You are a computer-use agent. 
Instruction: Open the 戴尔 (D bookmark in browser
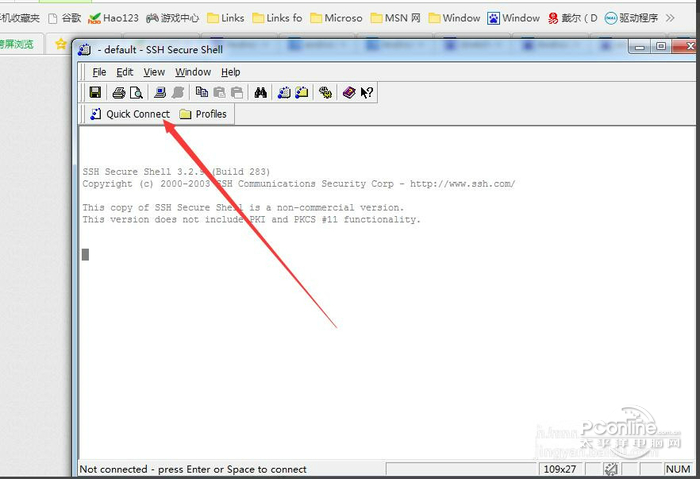pos(573,18)
